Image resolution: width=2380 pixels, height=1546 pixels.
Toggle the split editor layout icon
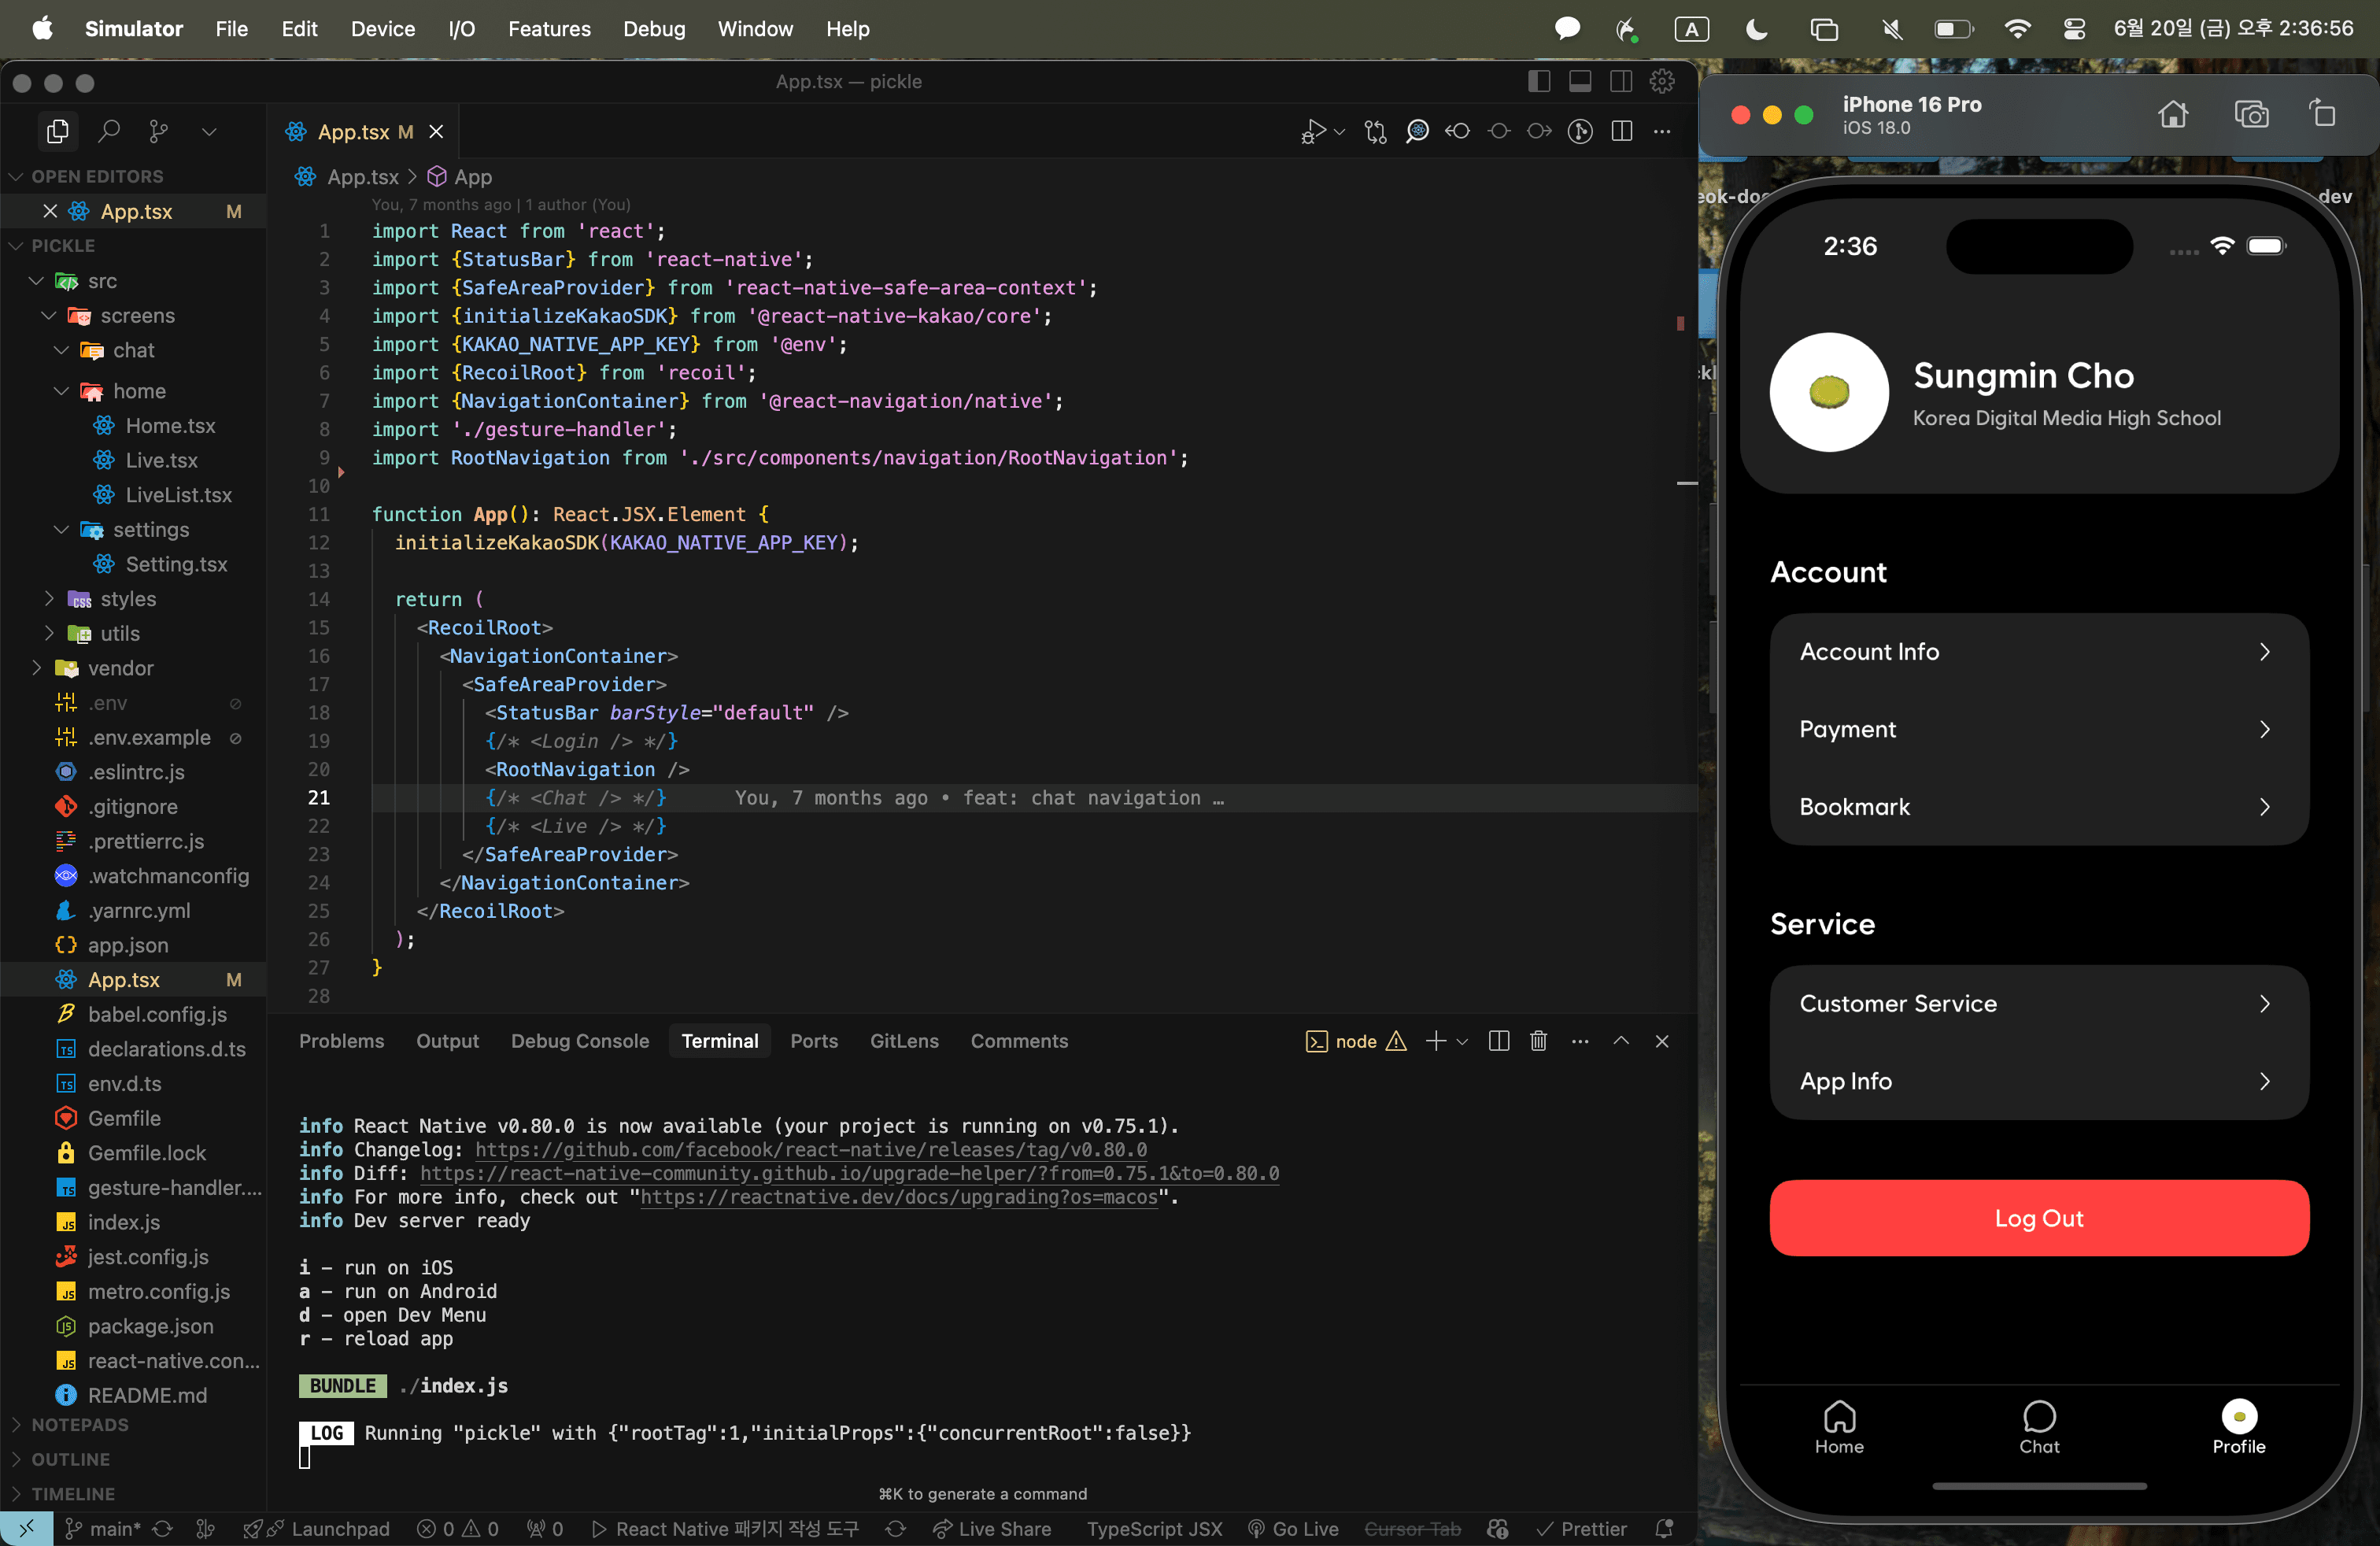click(x=1622, y=131)
